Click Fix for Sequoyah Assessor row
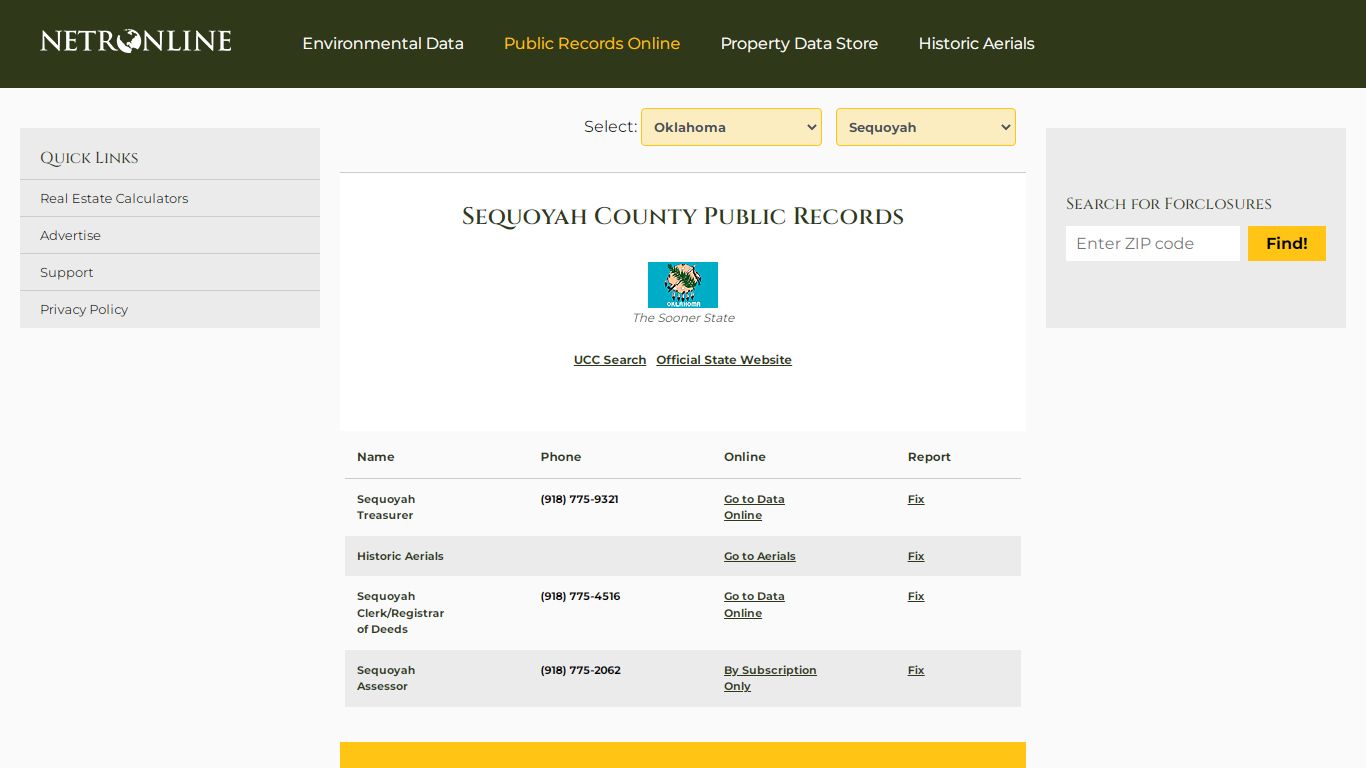This screenshot has height=768, width=1366. pos(916,670)
